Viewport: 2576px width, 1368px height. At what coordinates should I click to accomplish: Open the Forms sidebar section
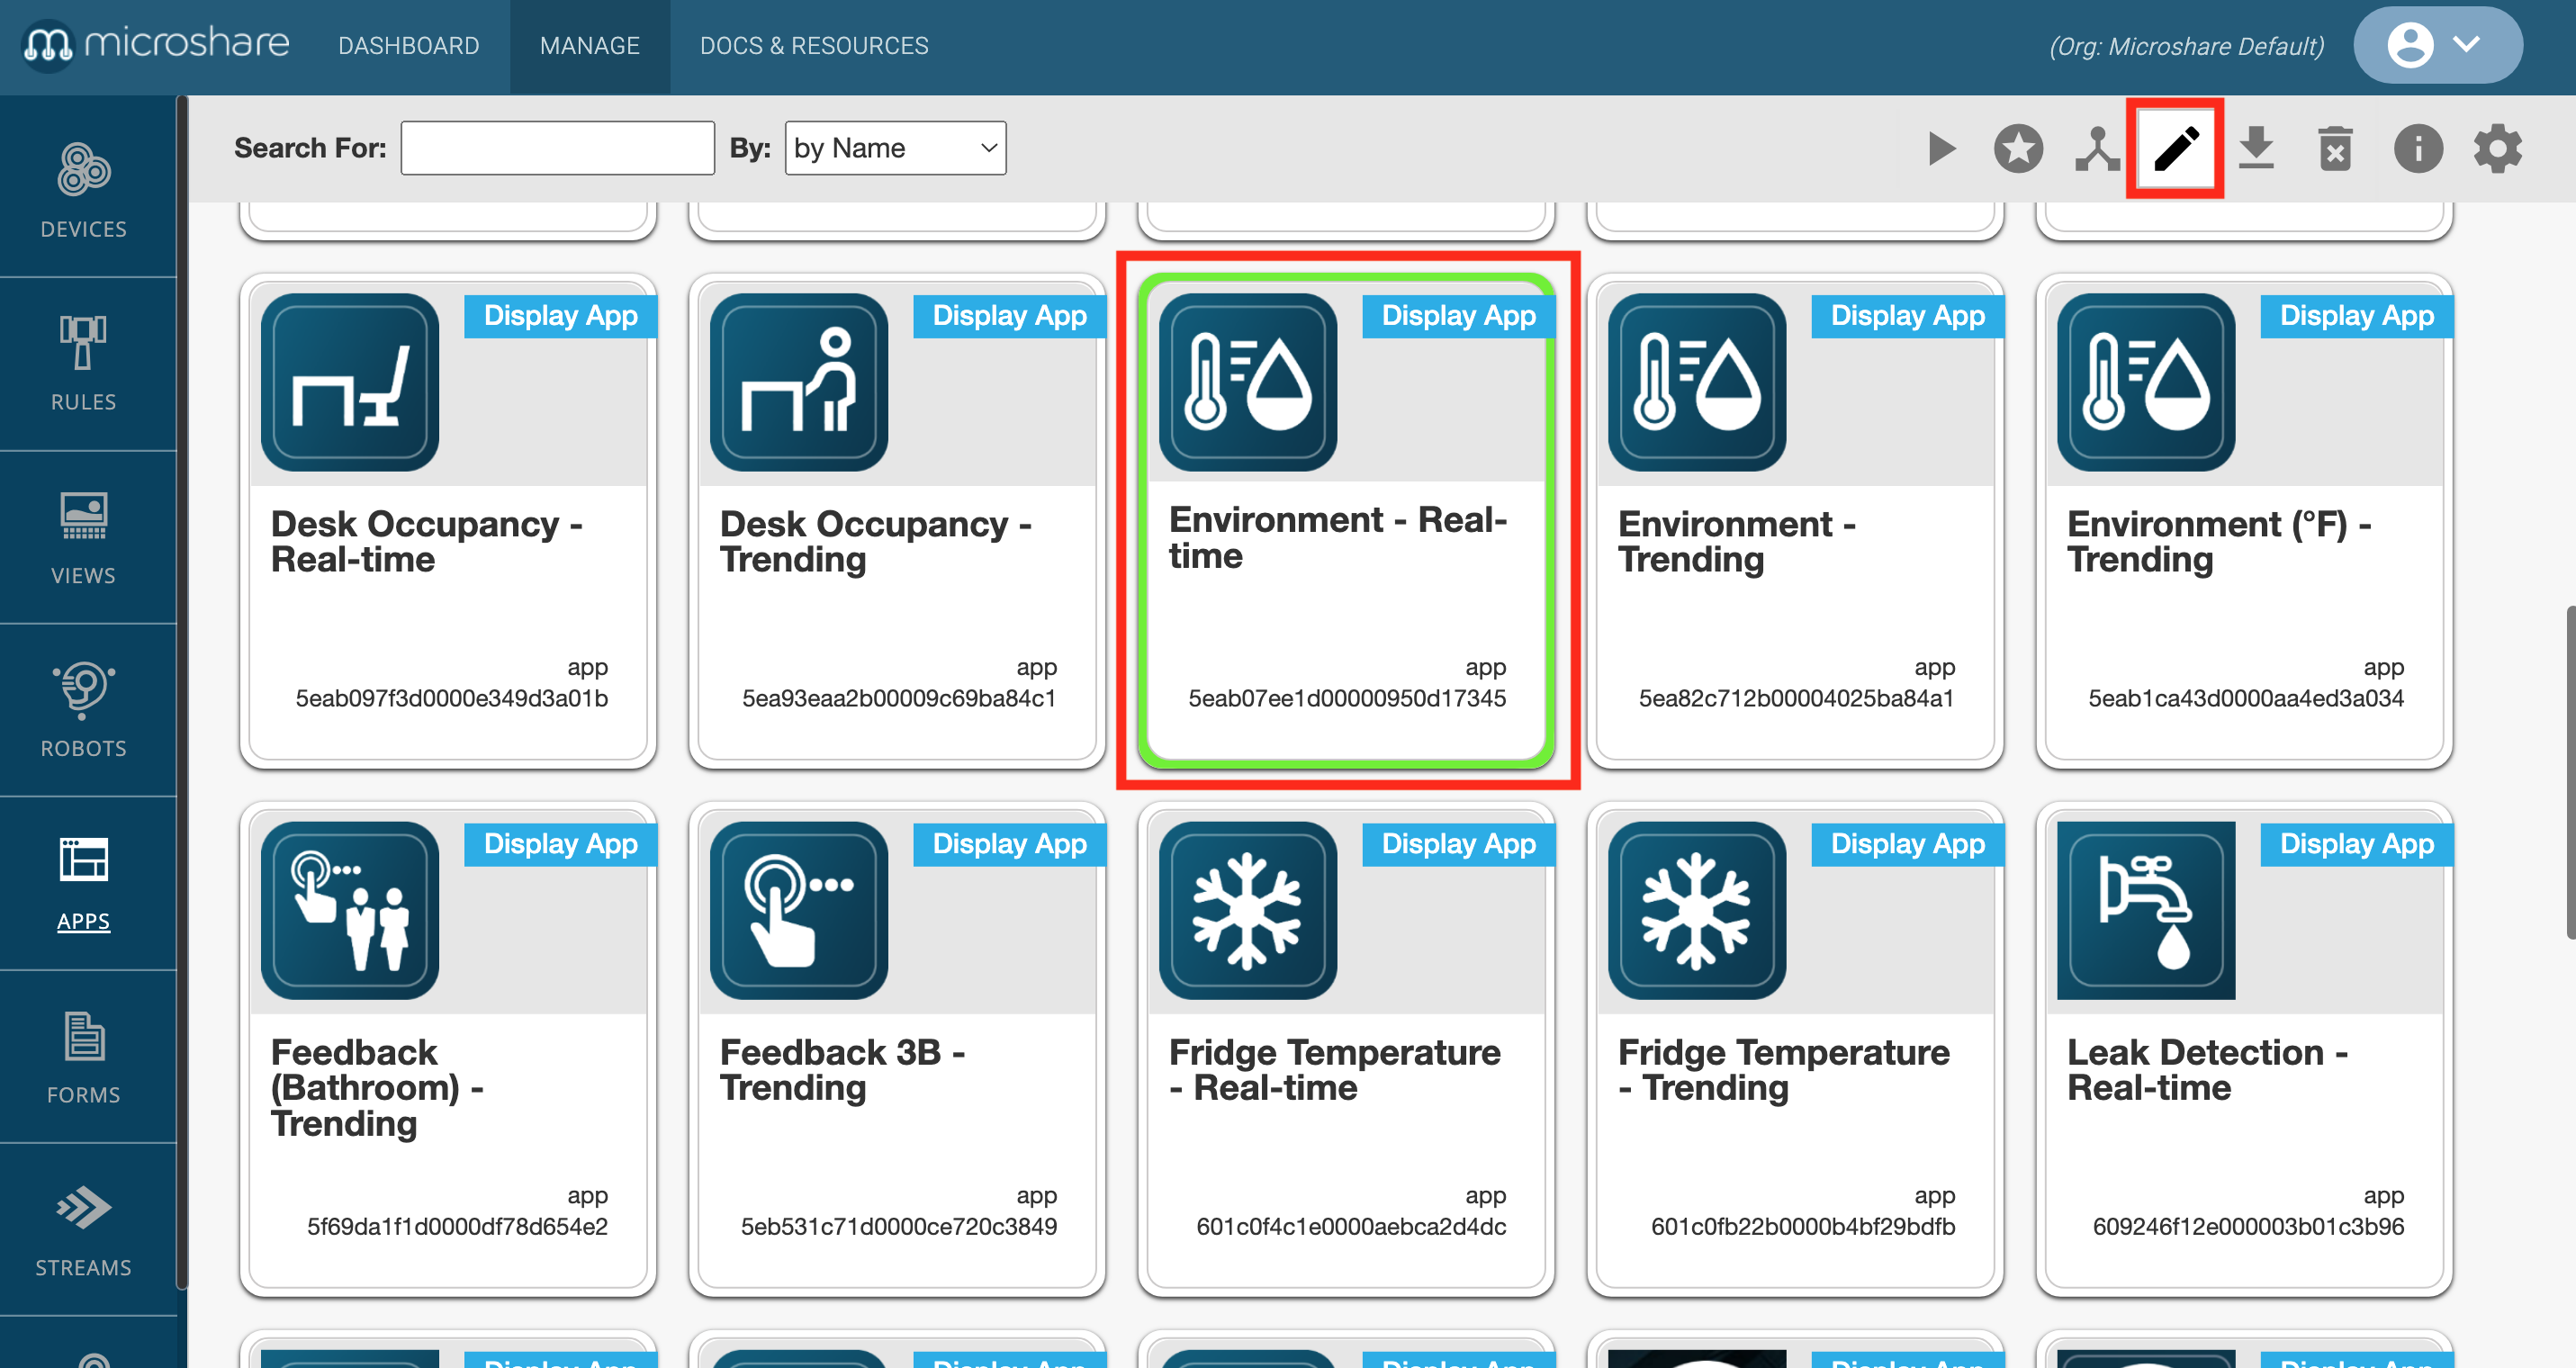84,1056
